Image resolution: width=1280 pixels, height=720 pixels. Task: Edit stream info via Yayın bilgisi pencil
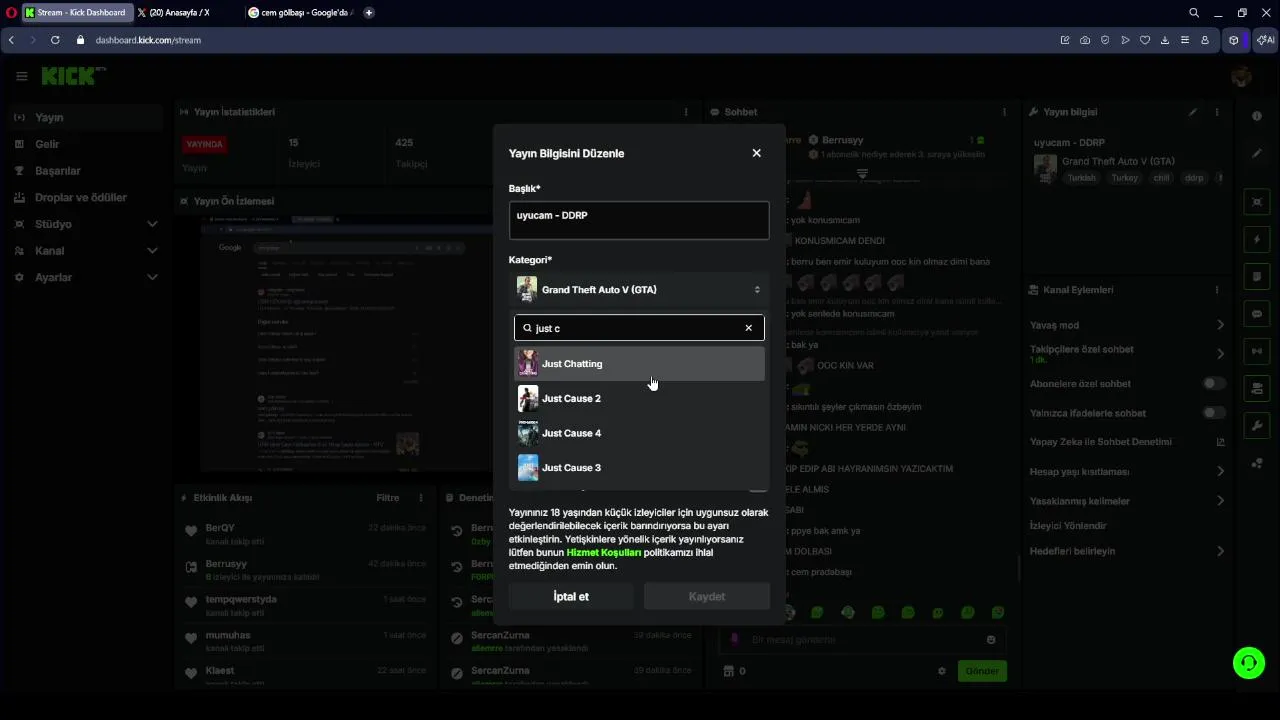tap(1193, 112)
